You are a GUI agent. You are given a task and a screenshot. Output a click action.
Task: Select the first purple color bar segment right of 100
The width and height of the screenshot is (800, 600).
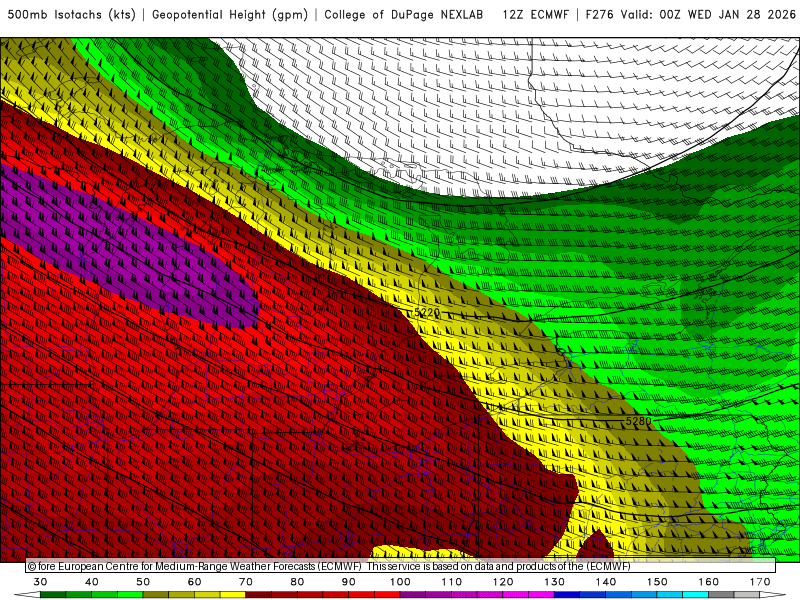click(x=413, y=595)
